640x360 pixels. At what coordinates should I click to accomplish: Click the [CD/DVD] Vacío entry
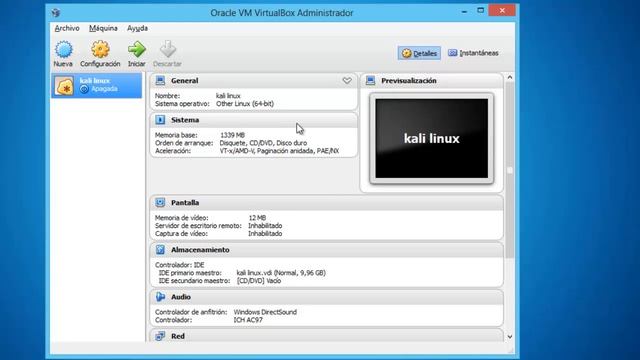pyautogui.click(x=259, y=281)
